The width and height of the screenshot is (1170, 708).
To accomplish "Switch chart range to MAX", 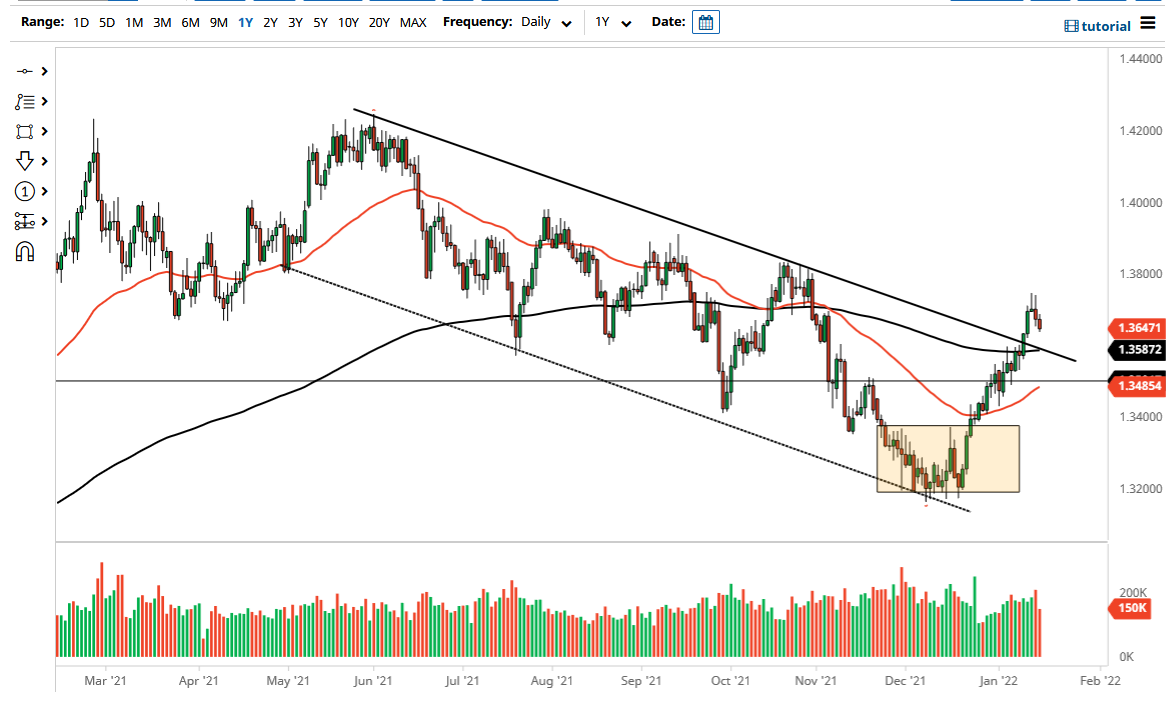I will (x=413, y=22).
